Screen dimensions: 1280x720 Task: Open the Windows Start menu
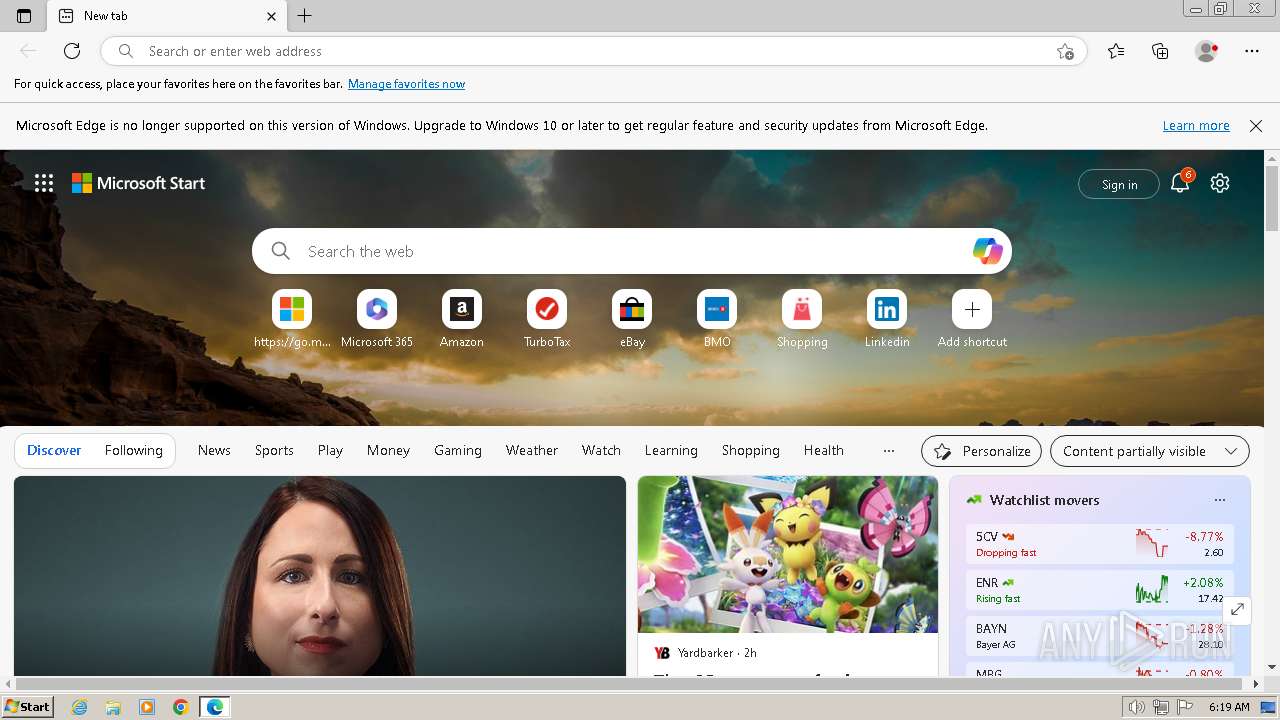pyautogui.click(x=27, y=707)
